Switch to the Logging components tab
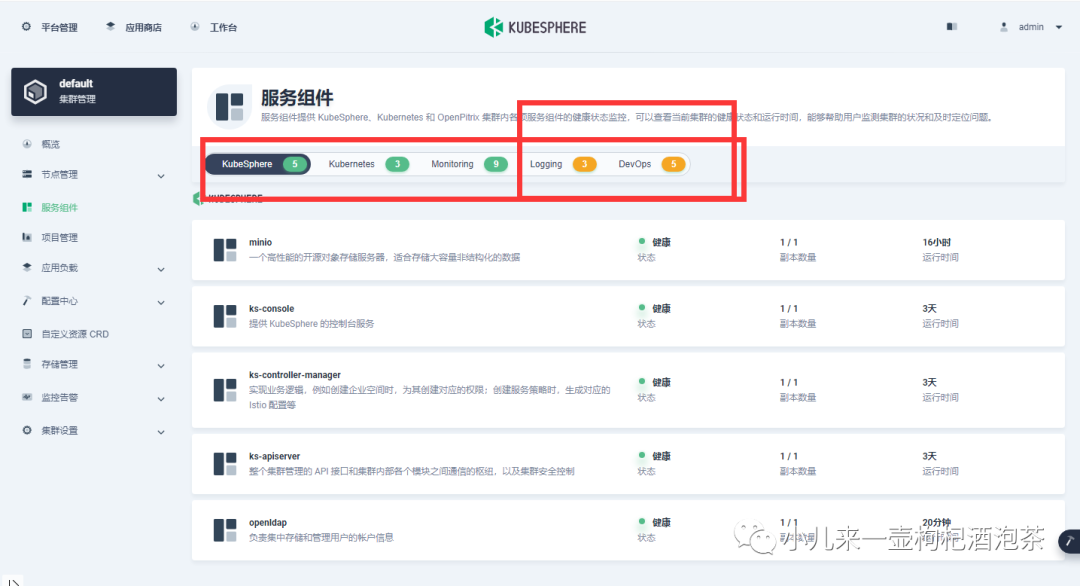This screenshot has width=1080, height=586. [563, 164]
